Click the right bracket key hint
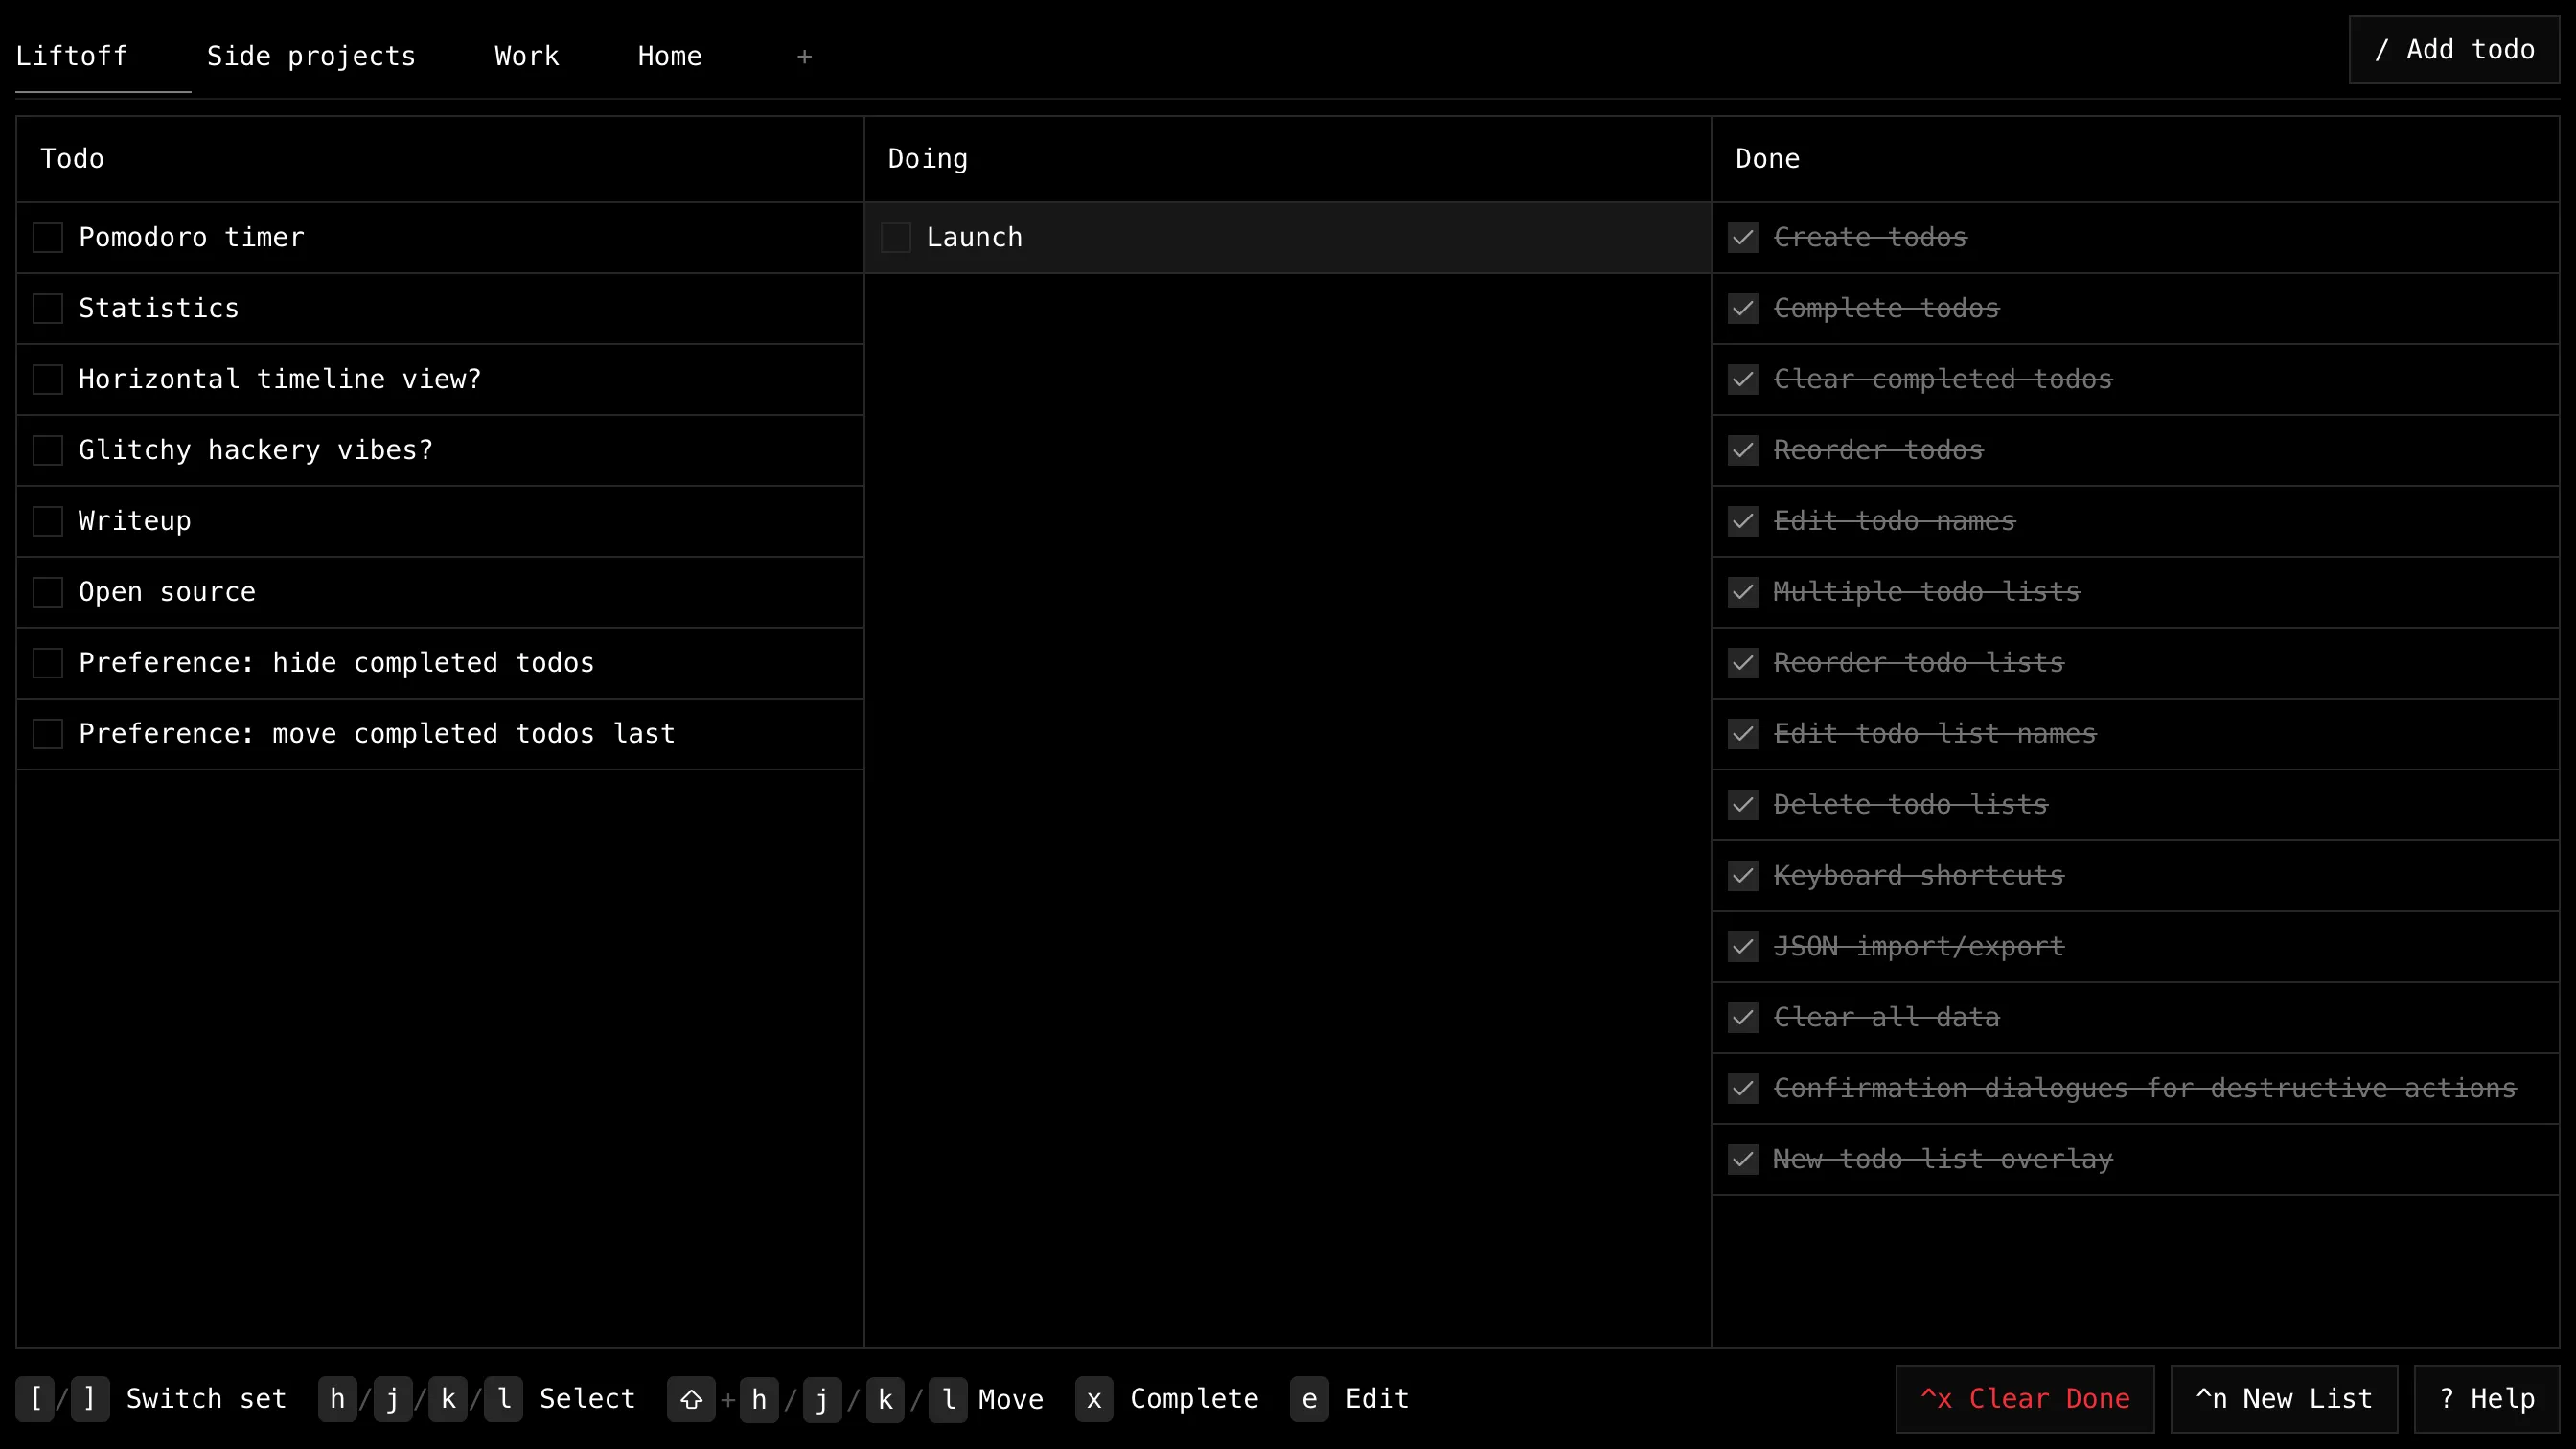The height and width of the screenshot is (1449, 2576). (90, 1399)
